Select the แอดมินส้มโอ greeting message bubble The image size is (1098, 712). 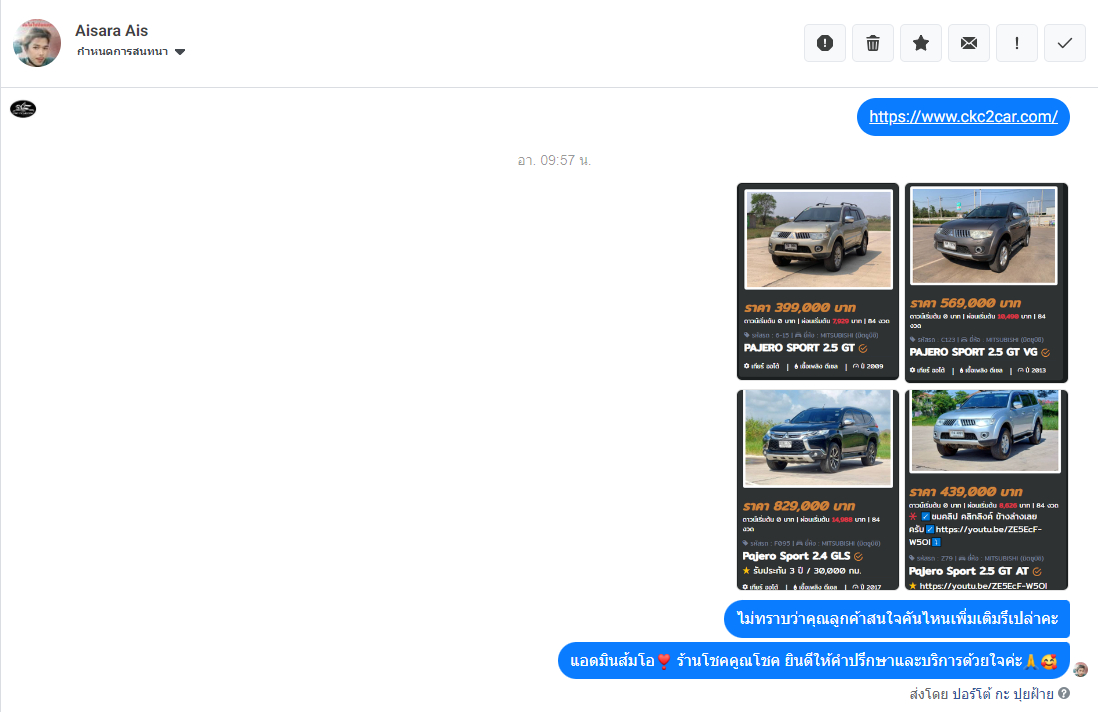coord(814,660)
